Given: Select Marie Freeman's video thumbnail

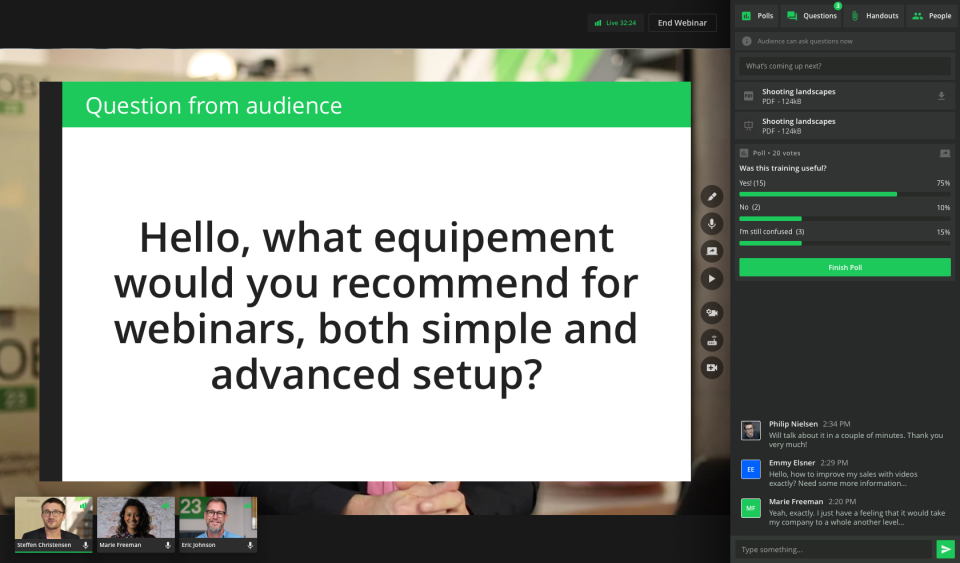Looking at the screenshot, I should (x=135, y=524).
